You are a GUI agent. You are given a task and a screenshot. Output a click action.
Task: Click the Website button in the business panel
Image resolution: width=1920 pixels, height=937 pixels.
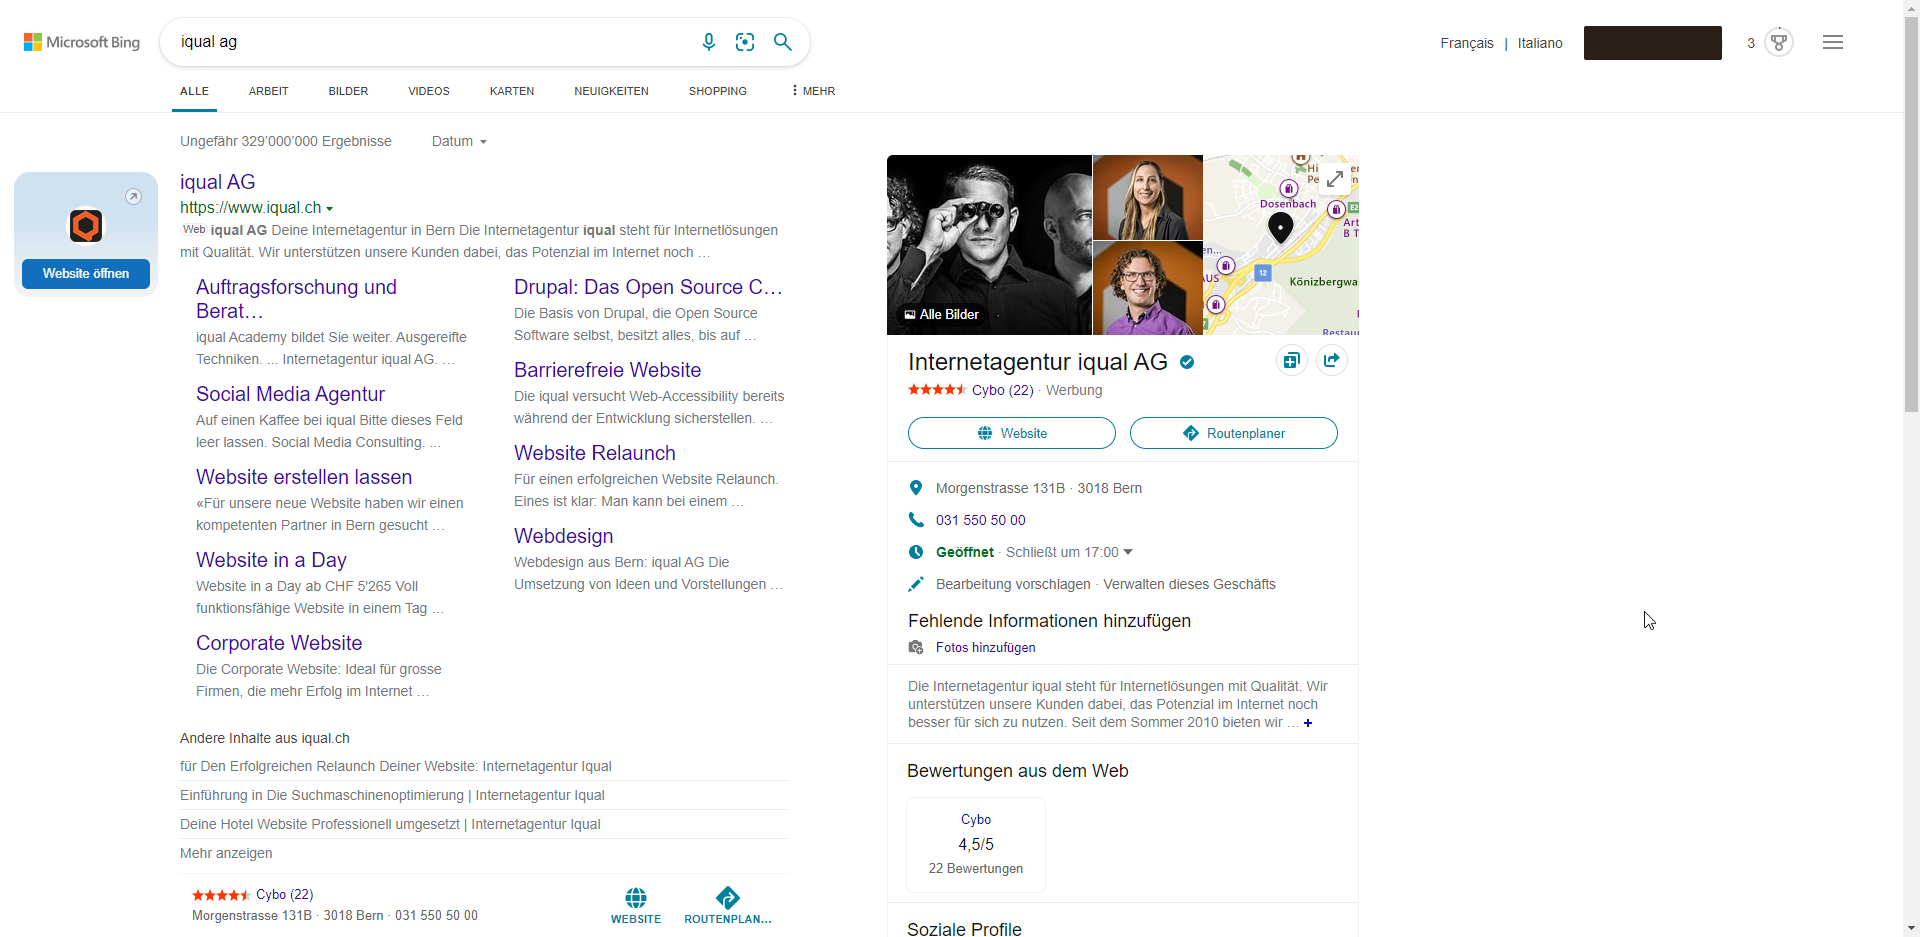coord(1012,433)
